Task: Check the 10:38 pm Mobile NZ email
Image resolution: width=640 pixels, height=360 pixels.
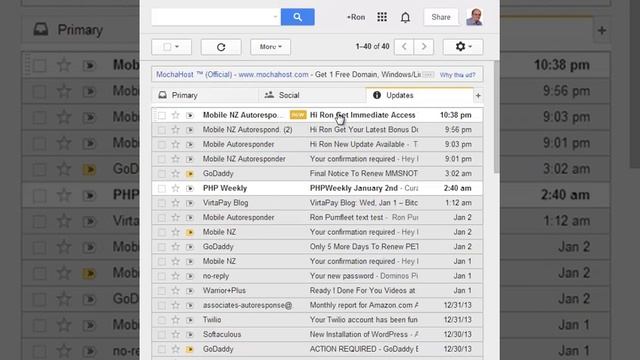Action: pos(162,116)
